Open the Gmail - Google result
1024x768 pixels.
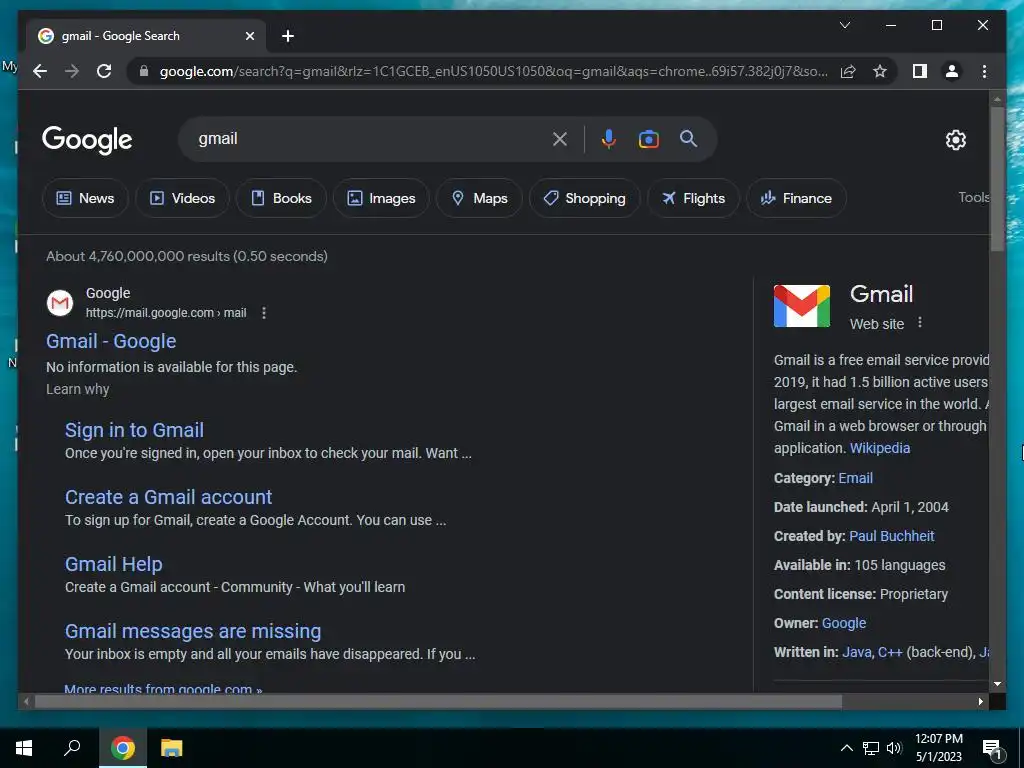tap(111, 341)
